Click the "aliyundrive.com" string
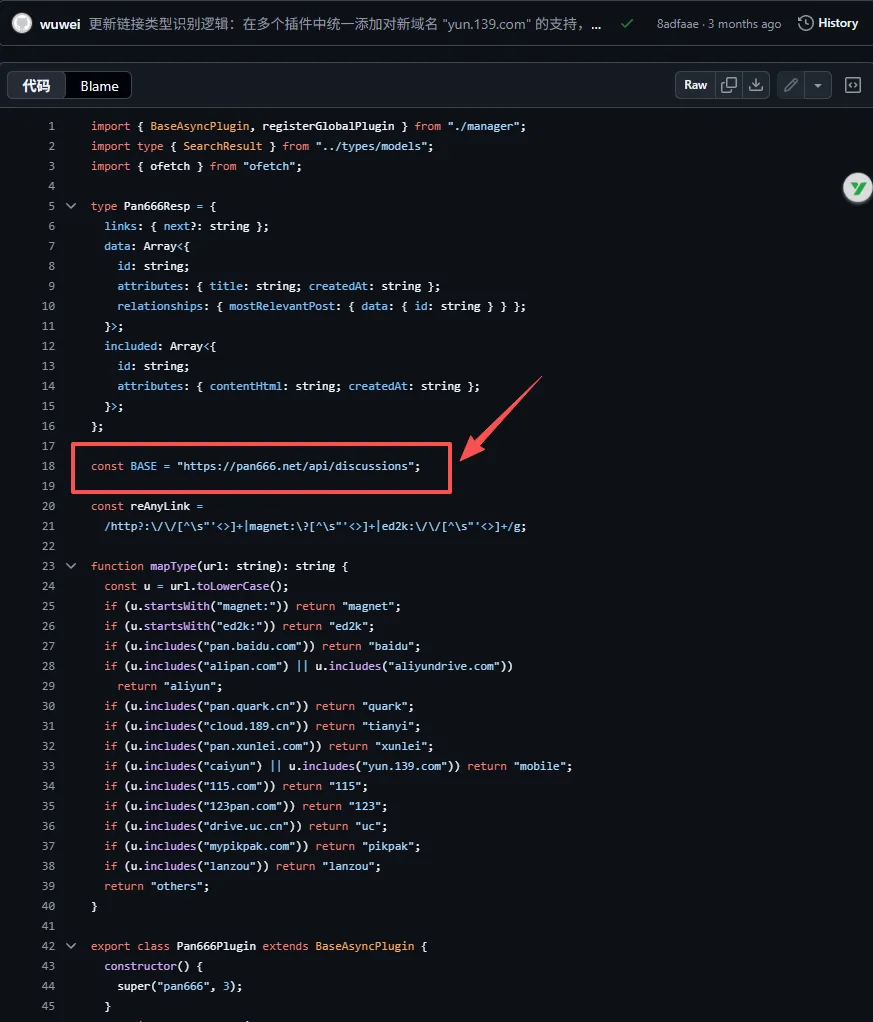 pos(444,666)
